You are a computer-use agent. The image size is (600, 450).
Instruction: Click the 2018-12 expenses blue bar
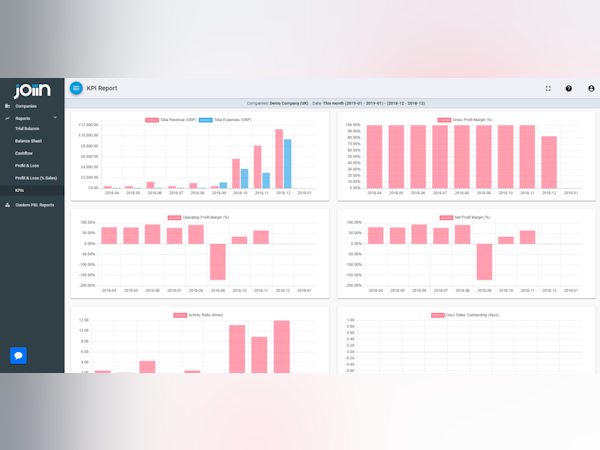(x=287, y=164)
